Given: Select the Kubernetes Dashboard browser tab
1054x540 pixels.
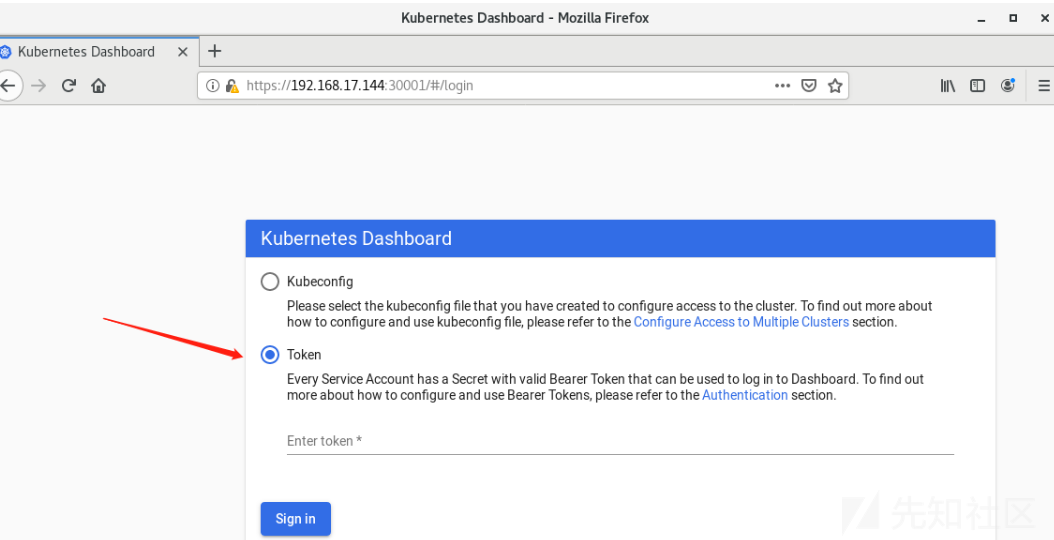Looking at the screenshot, I should tap(99, 52).
